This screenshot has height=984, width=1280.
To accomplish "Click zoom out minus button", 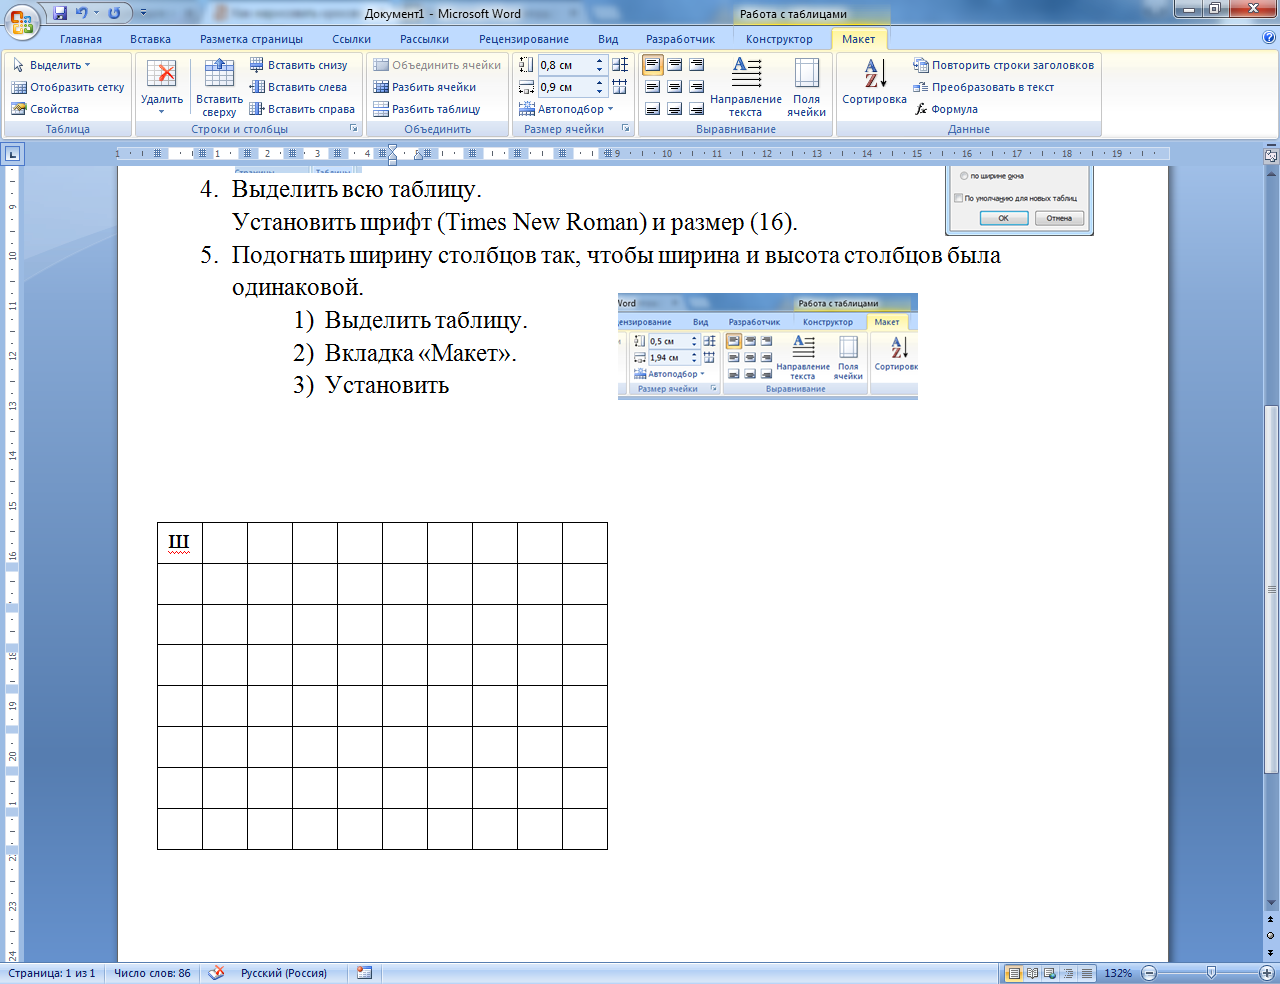I will click(x=1150, y=973).
